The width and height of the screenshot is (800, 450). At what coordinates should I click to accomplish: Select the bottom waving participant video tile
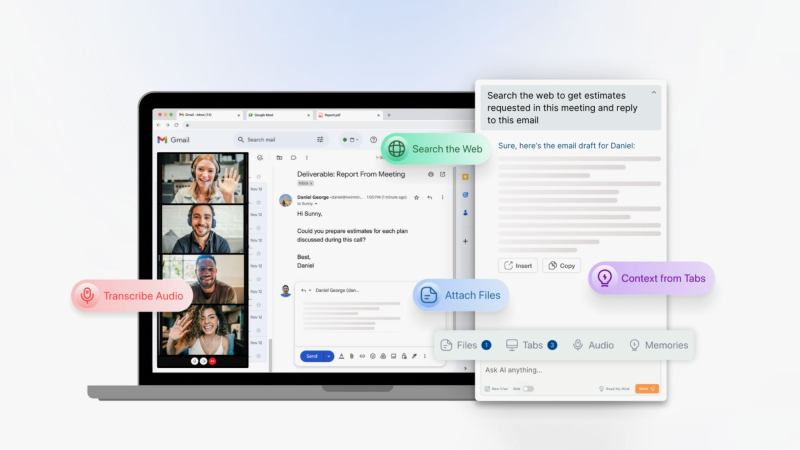(x=203, y=330)
